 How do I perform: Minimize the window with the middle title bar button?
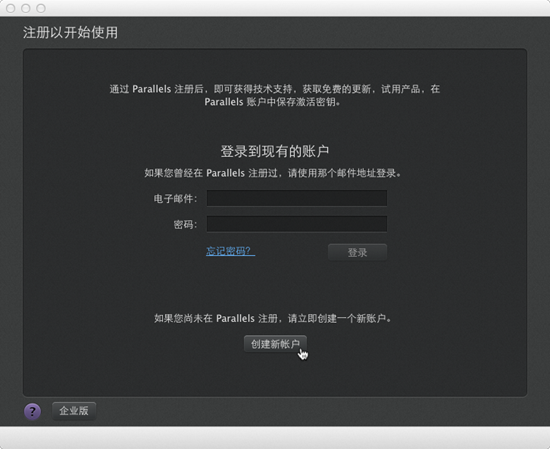click(26, 8)
